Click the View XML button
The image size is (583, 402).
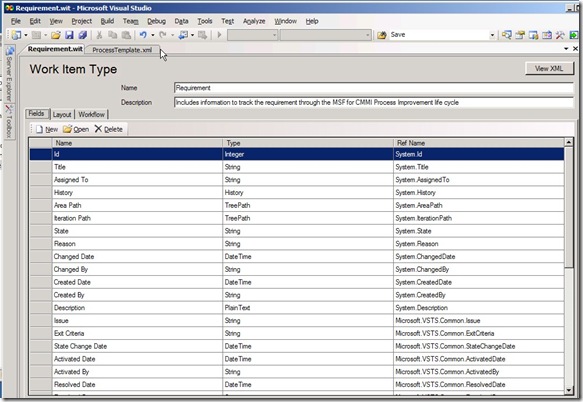point(549,68)
